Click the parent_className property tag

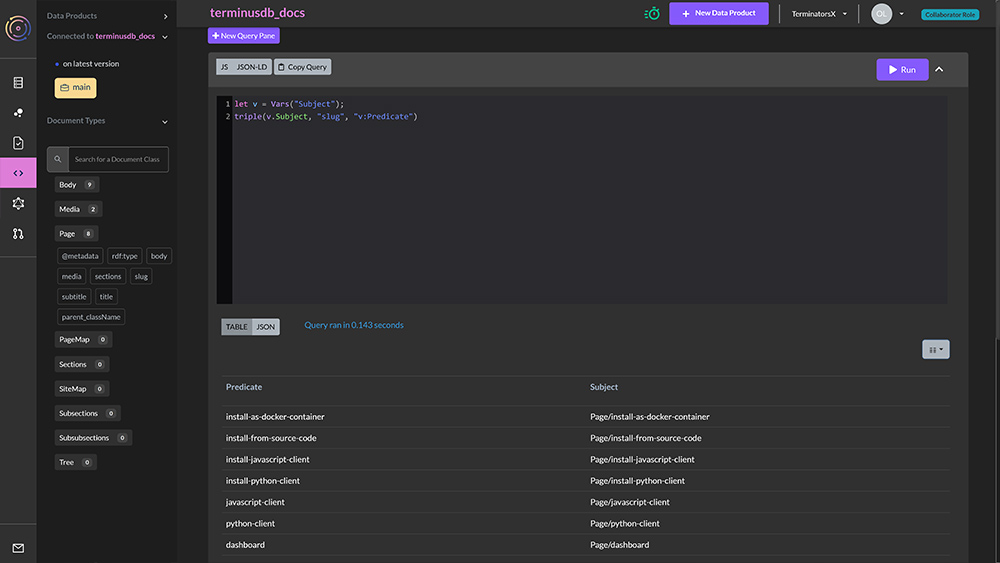(91, 317)
